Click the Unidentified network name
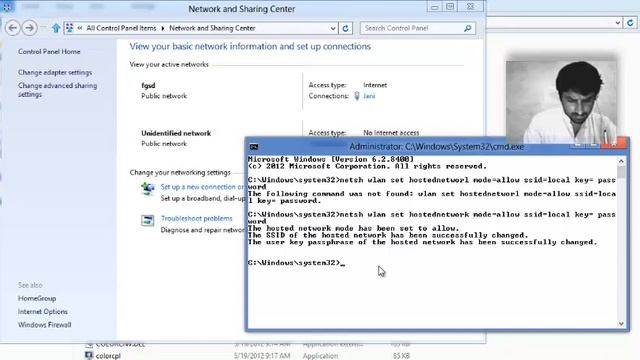The image size is (640, 360). click(x=176, y=133)
